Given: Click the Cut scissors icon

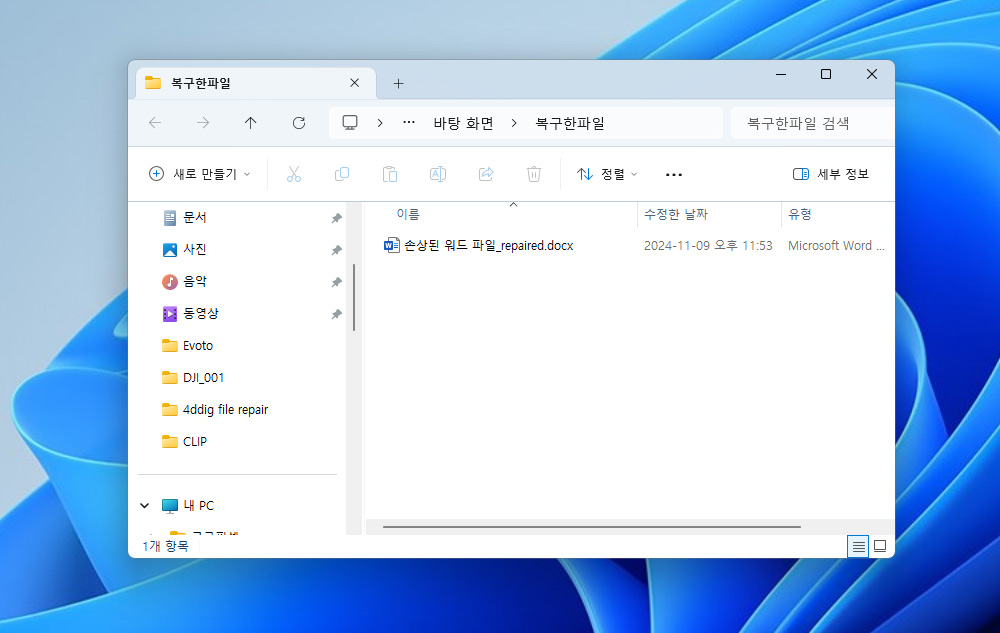Looking at the screenshot, I should 293,174.
